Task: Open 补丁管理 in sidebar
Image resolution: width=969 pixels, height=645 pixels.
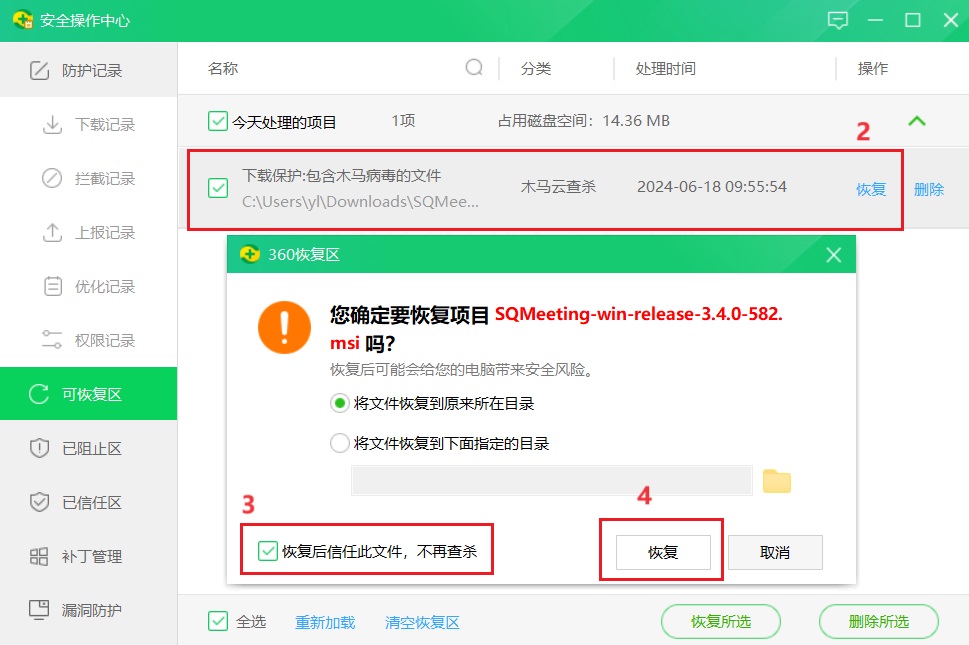Action: tap(88, 557)
